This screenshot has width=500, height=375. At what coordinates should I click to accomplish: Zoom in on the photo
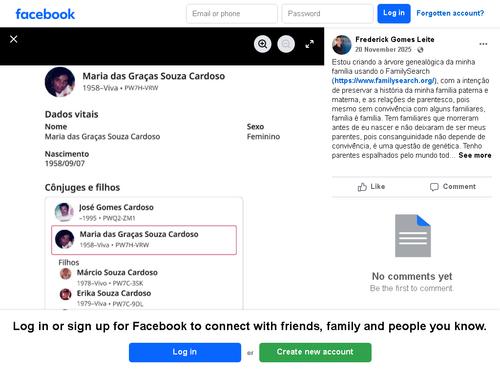[263, 44]
